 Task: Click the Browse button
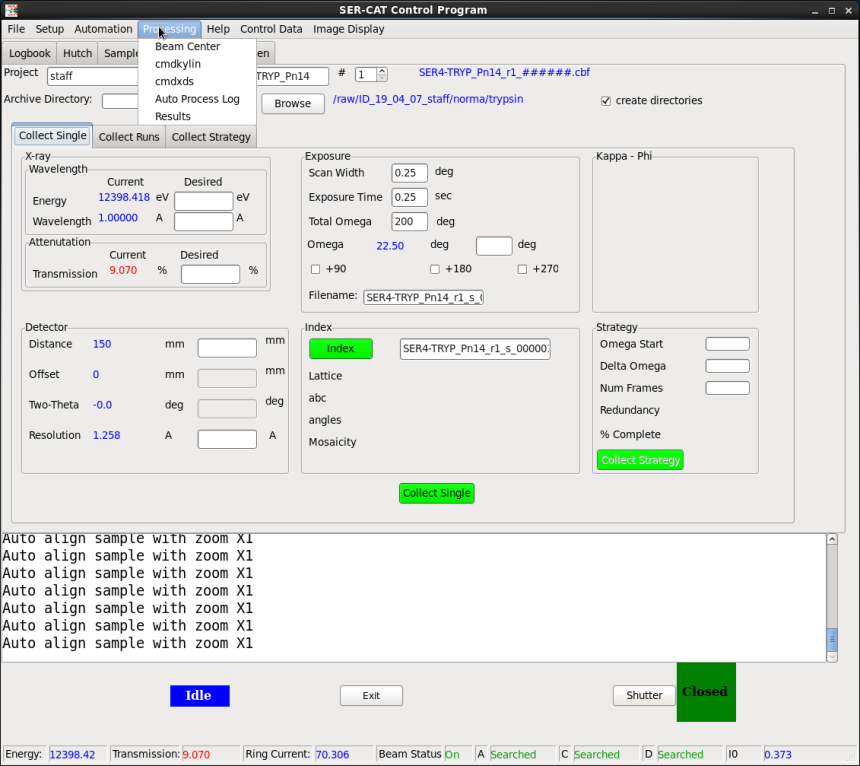[293, 103]
